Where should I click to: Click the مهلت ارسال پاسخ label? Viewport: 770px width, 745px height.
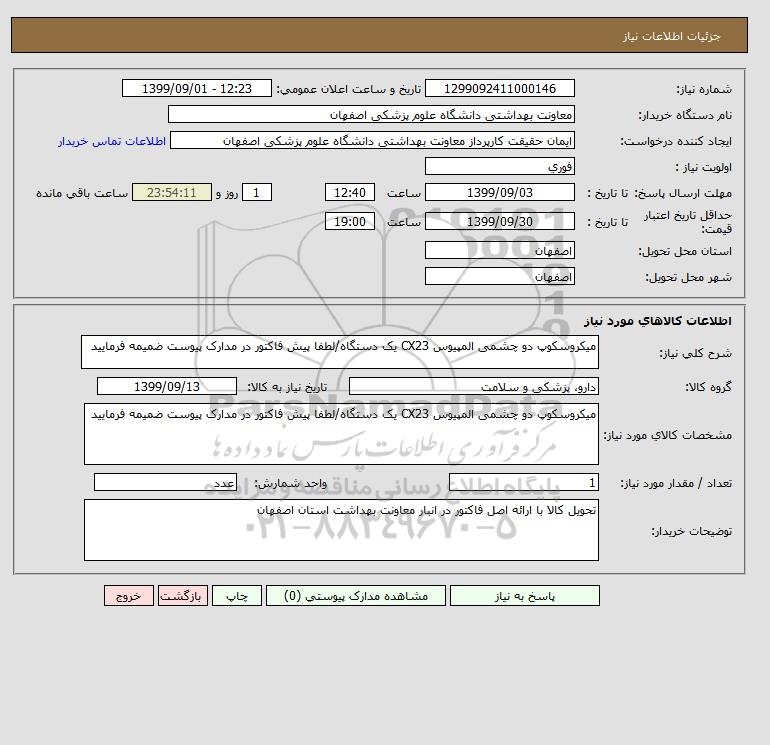[683, 193]
